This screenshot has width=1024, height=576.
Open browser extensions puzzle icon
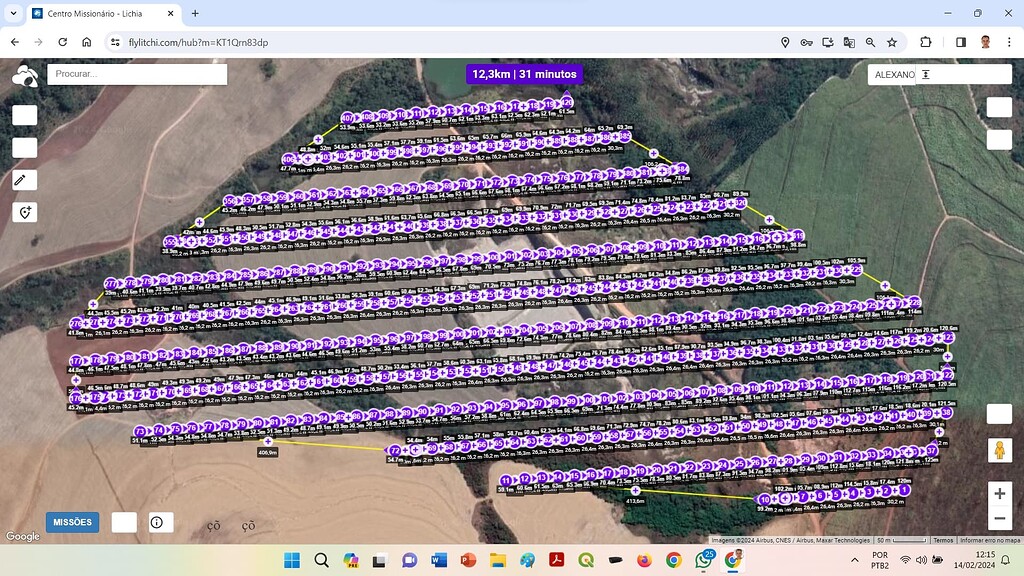(926, 42)
